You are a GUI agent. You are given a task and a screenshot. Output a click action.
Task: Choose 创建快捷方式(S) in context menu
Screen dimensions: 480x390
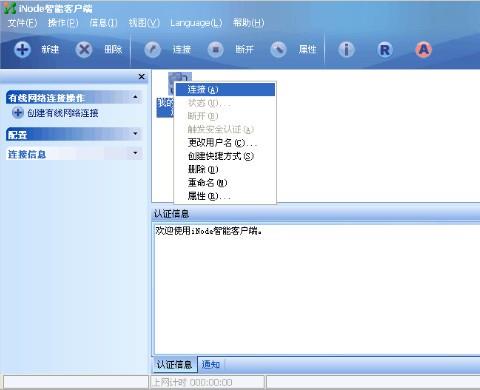pos(225,156)
